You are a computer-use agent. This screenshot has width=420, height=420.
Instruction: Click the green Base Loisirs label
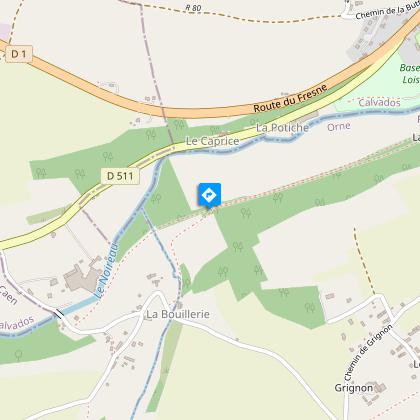tap(410, 74)
